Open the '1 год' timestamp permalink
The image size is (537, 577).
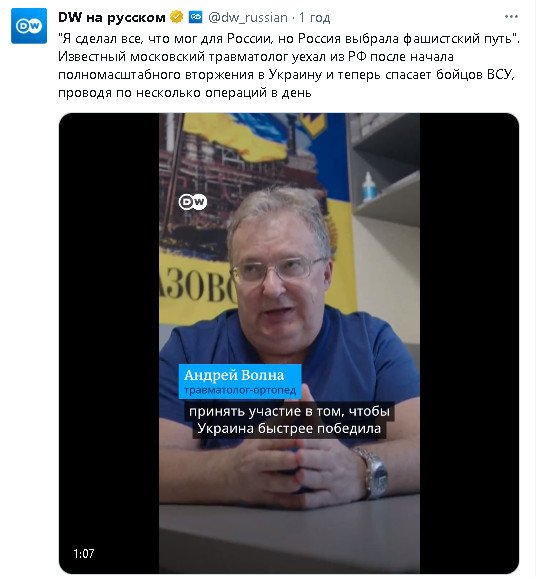pyautogui.click(x=314, y=17)
